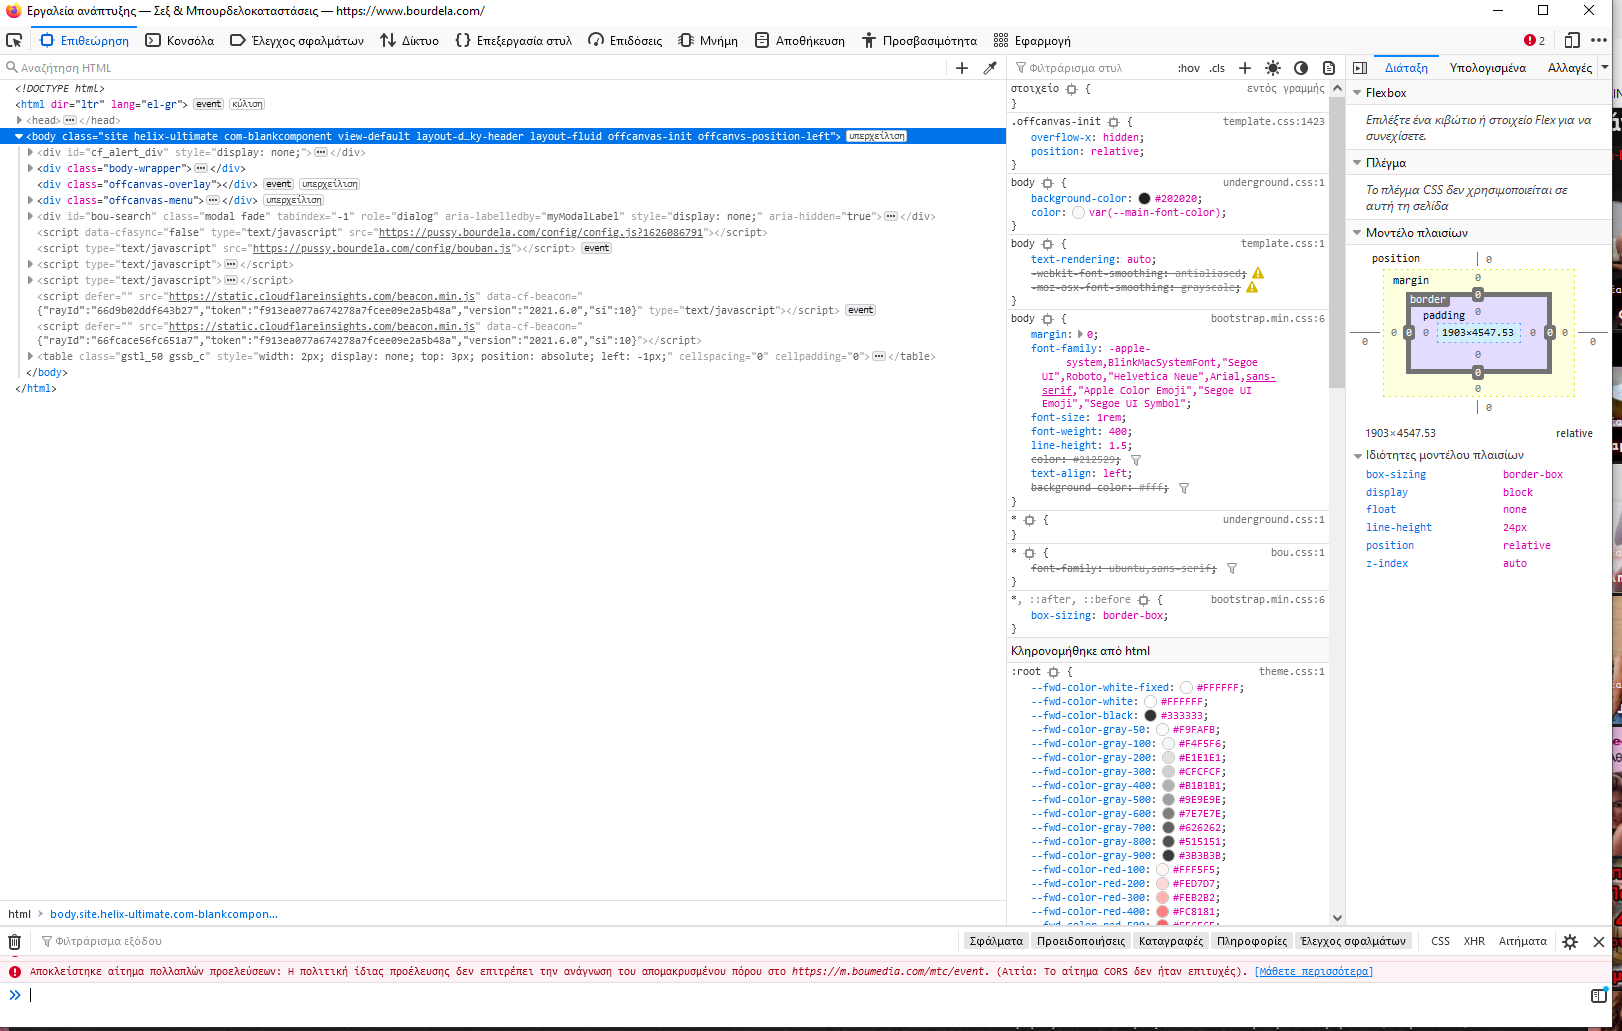Toggle the :hov pseudo-class panel
The image size is (1622, 1031).
click(1189, 68)
